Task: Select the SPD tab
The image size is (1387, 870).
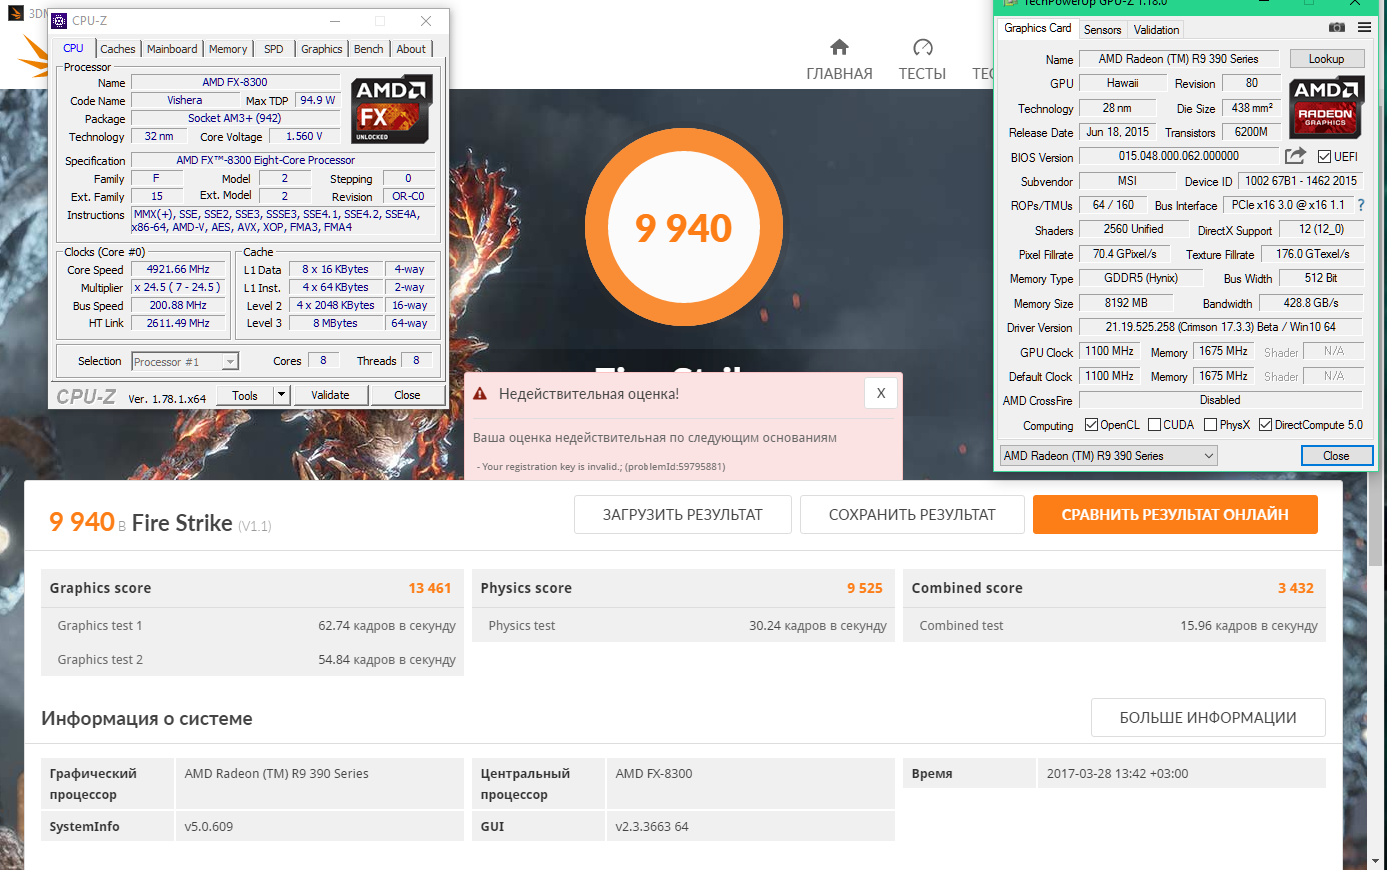Action: click(x=274, y=49)
